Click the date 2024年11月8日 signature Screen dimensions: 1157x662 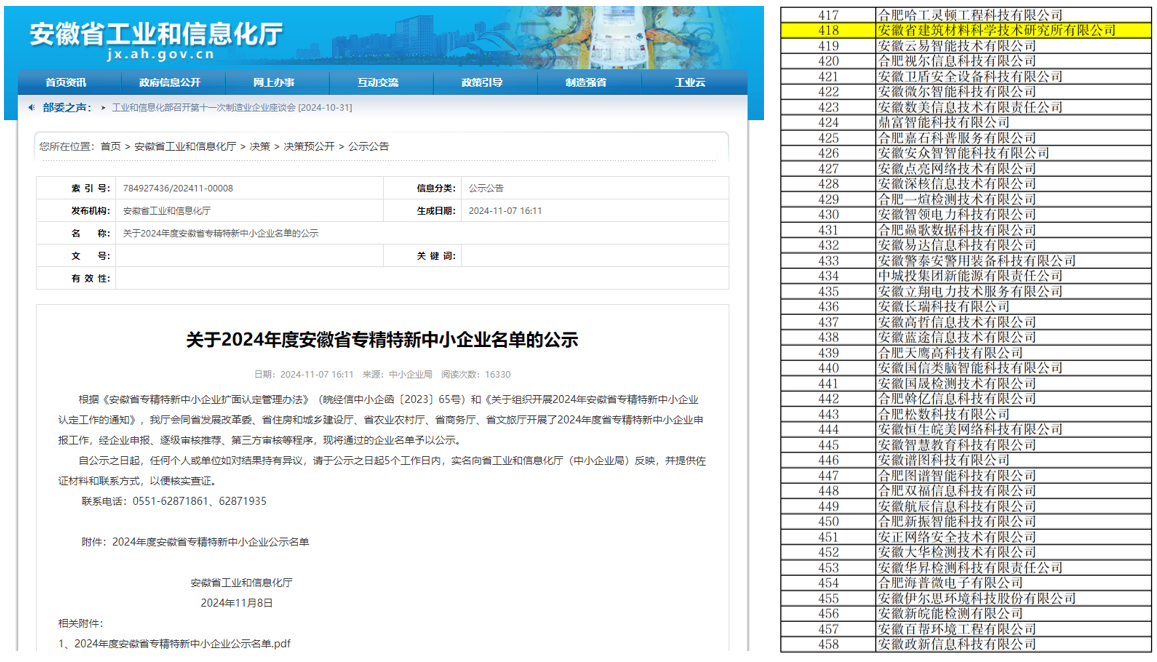click(237, 603)
